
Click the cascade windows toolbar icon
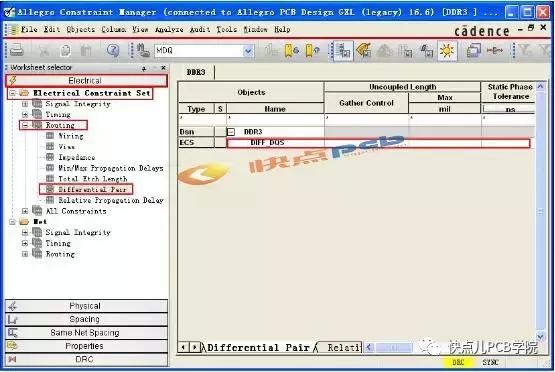click(473, 51)
